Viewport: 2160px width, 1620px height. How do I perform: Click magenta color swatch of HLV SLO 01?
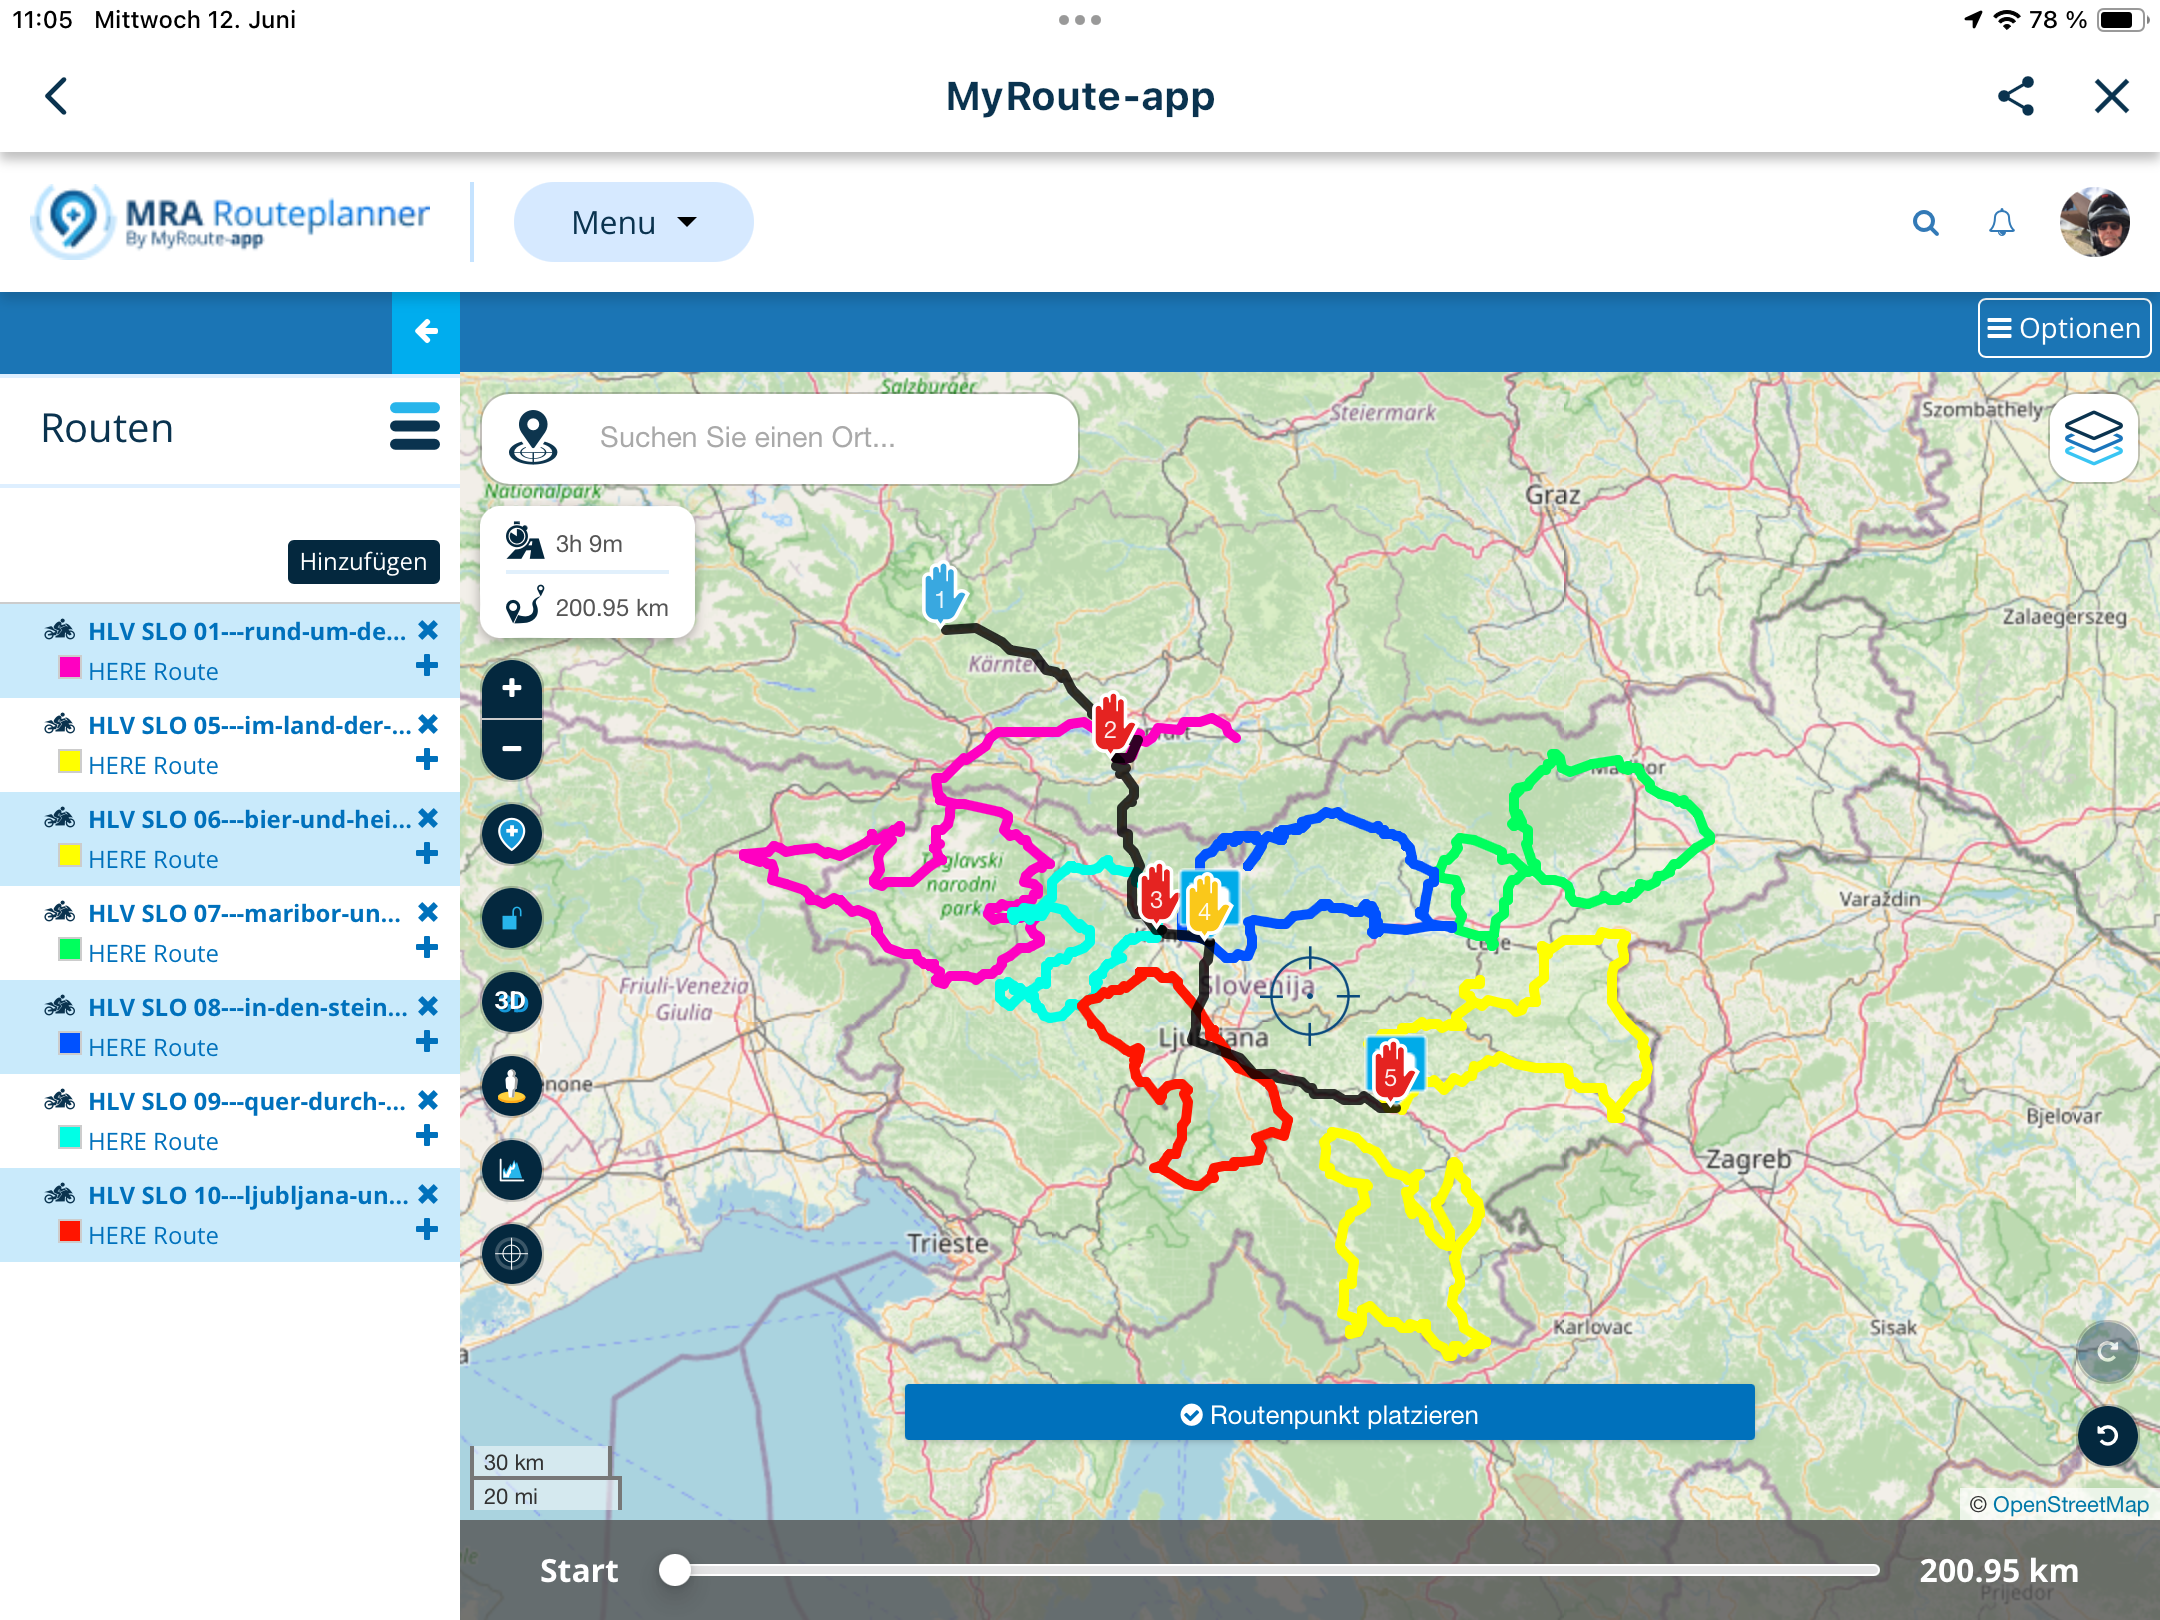[x=69, y=668]
